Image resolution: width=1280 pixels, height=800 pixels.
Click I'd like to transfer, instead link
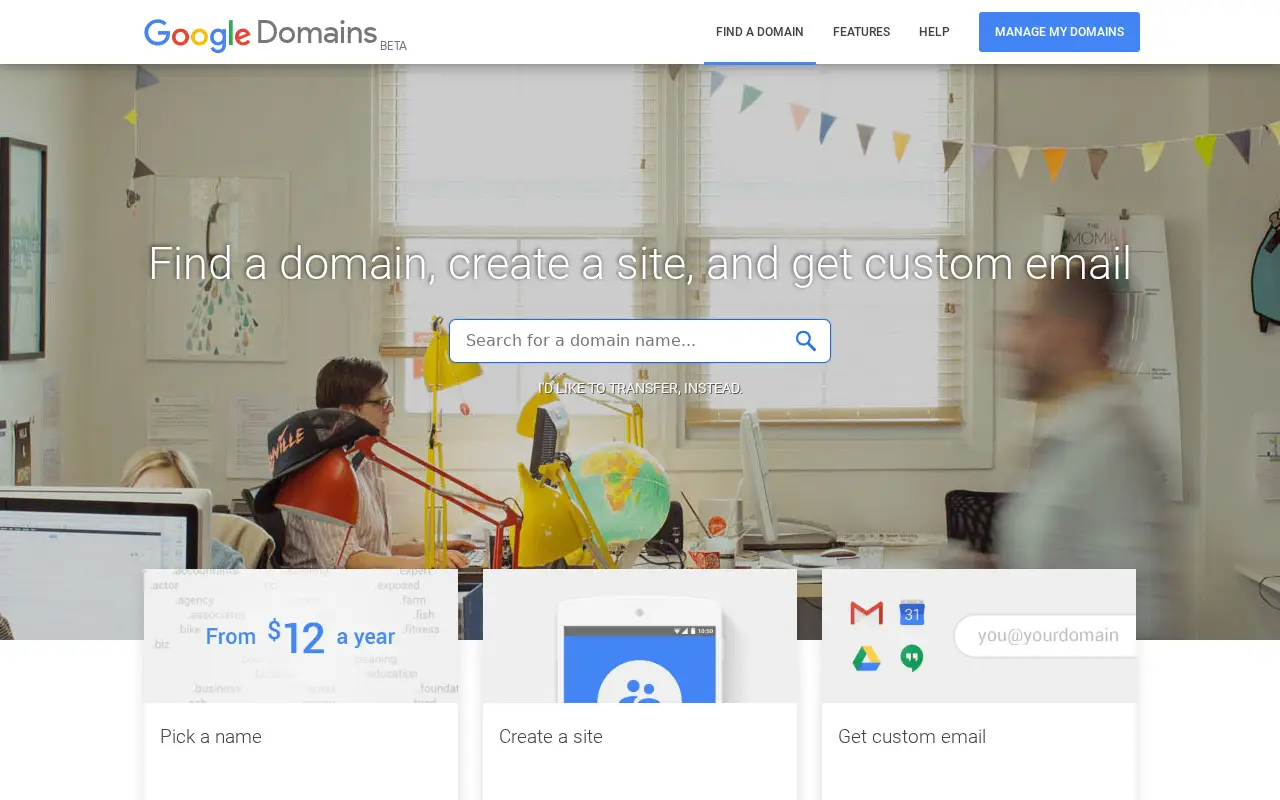tap(640, 388)
